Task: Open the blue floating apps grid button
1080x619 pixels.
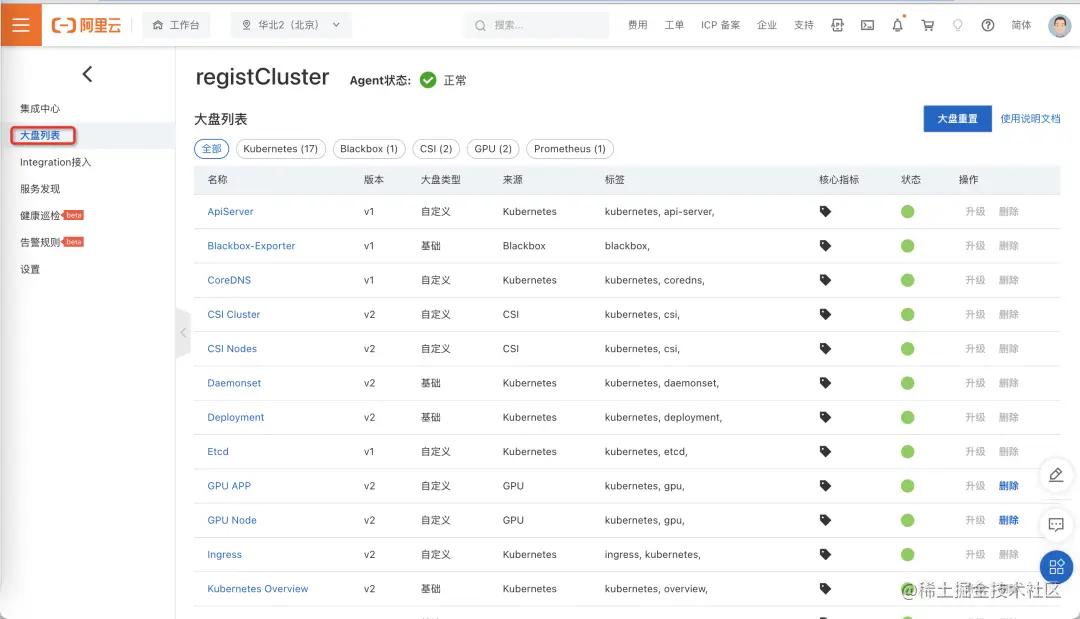Action: 1056,567
